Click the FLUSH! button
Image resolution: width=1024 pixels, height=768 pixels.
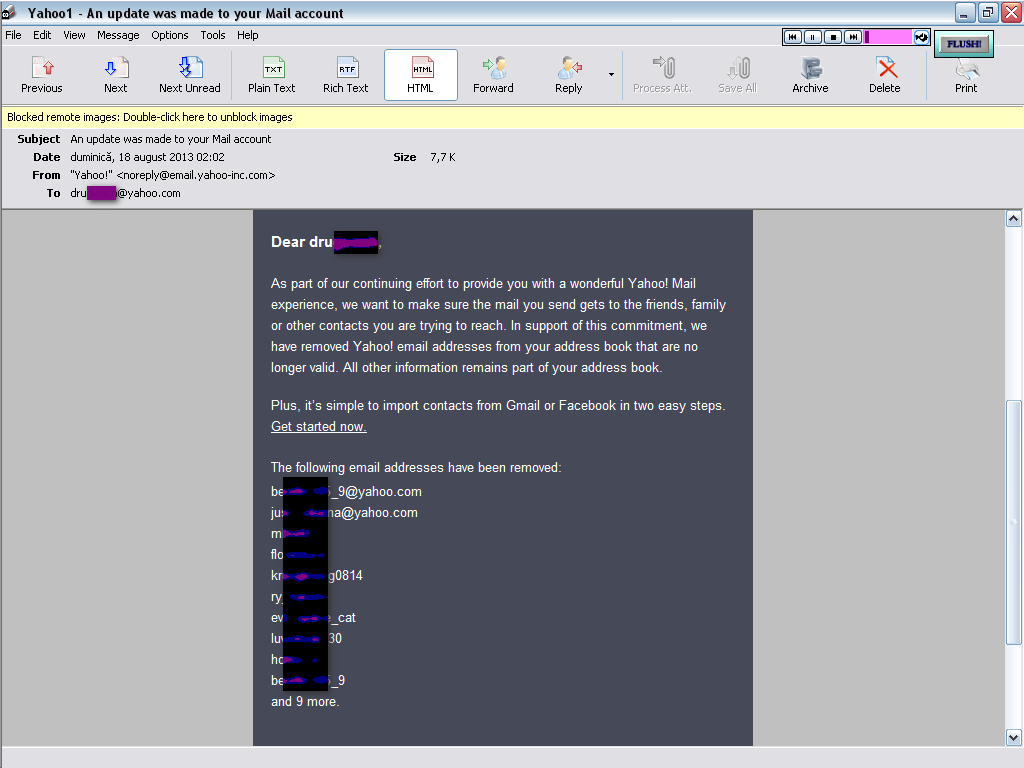(x=964, y=44)
